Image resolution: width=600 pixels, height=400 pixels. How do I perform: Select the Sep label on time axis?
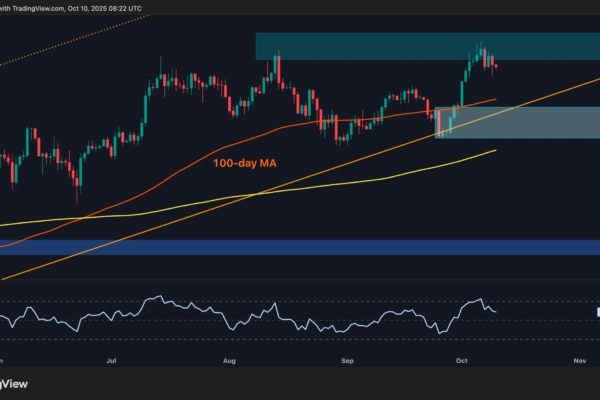pyautogui.click(x=348, y=357)
